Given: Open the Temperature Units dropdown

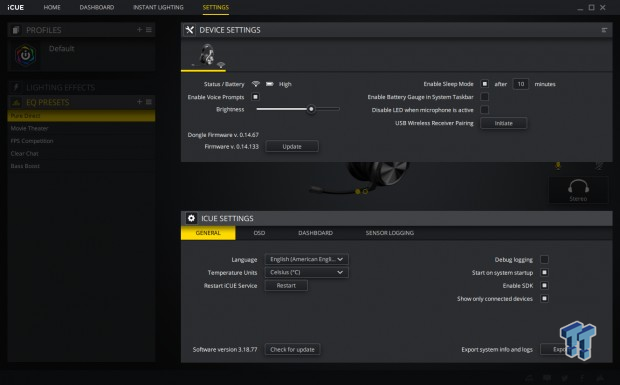Looking at the screenshot, I should tap(307, 272).
